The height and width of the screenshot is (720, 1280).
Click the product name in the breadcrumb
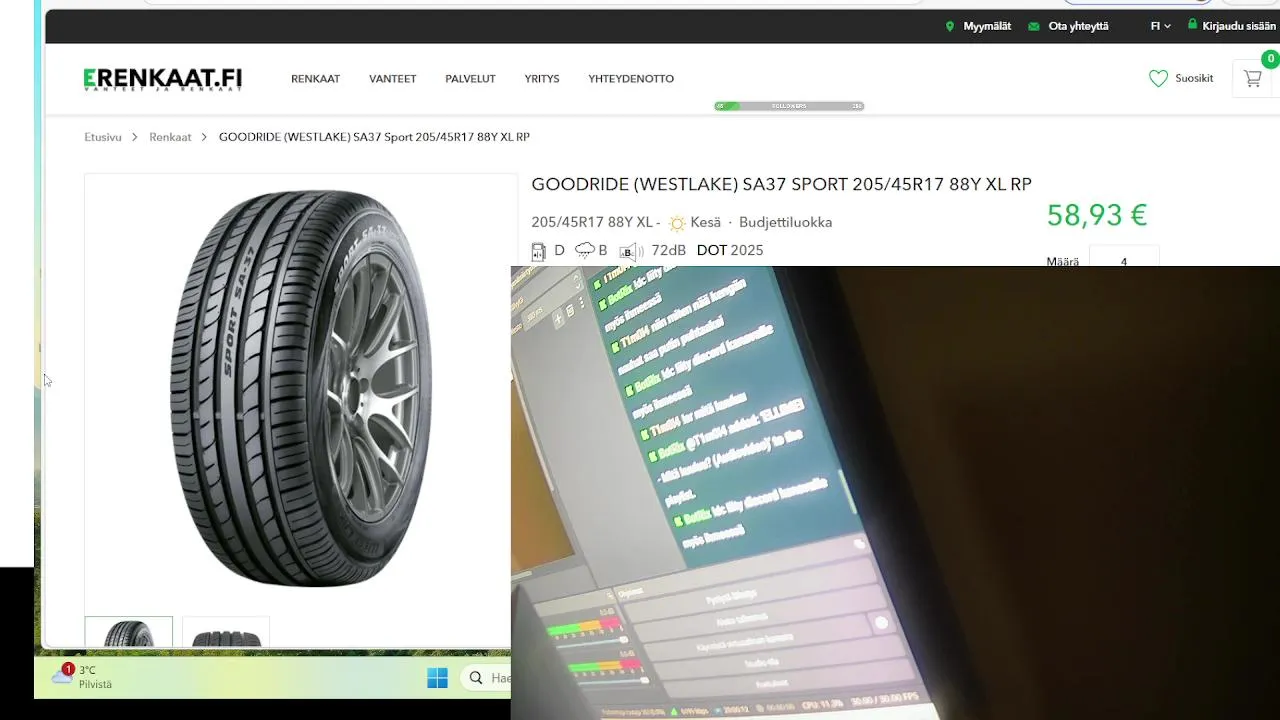[374, 137]
